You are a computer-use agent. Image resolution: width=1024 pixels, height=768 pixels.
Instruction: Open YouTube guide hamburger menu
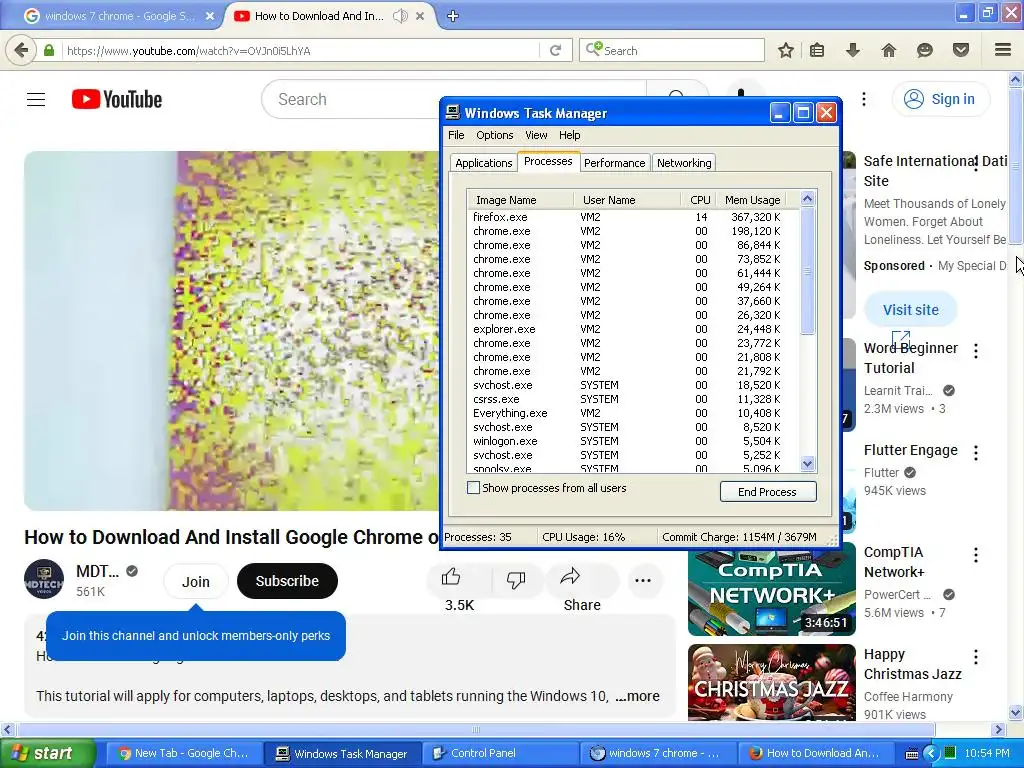[x=36, y=99]
